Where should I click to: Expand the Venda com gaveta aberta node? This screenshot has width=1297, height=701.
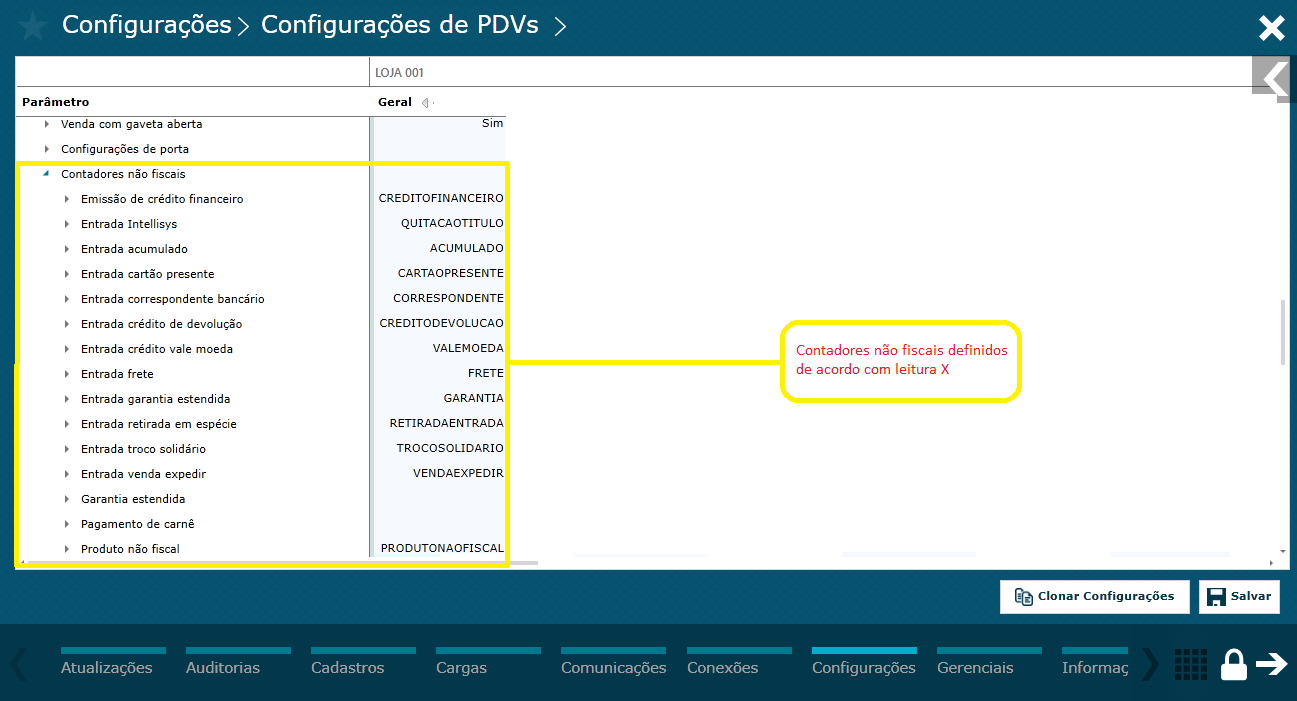coord(45,123)
